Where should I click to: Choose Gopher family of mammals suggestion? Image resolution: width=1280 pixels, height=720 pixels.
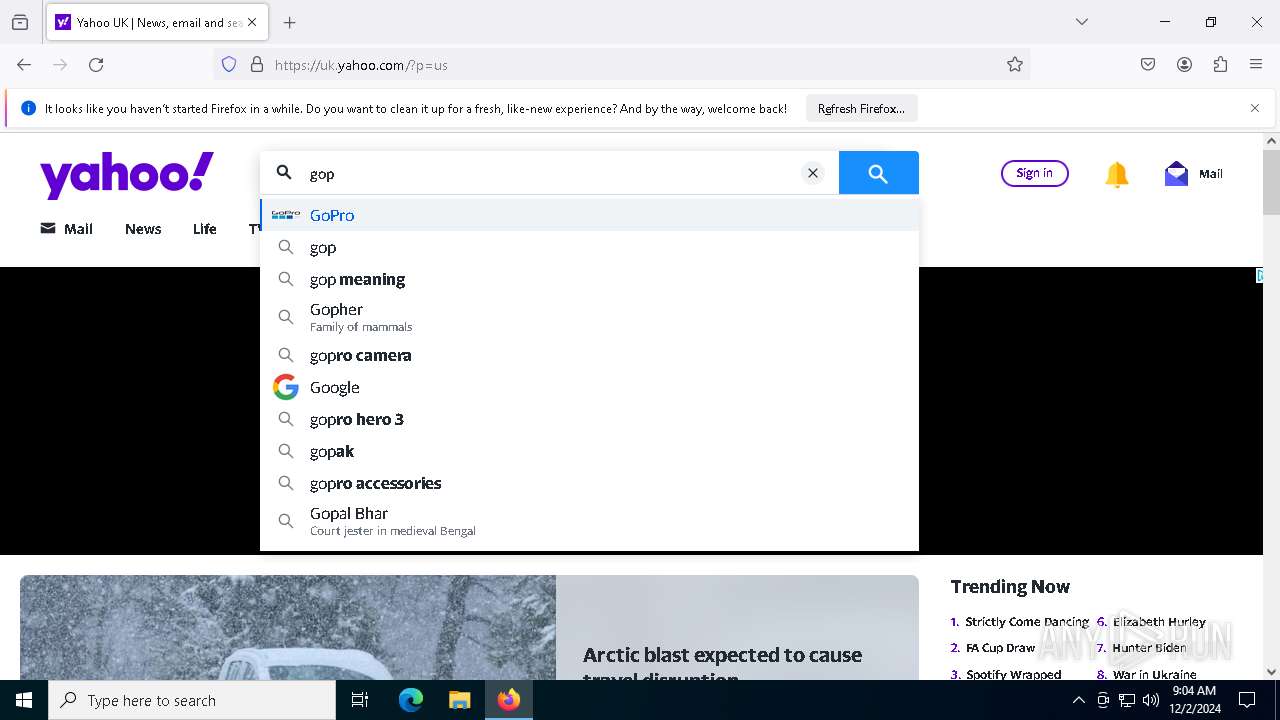pyautogui.click(x=589, y=317)
